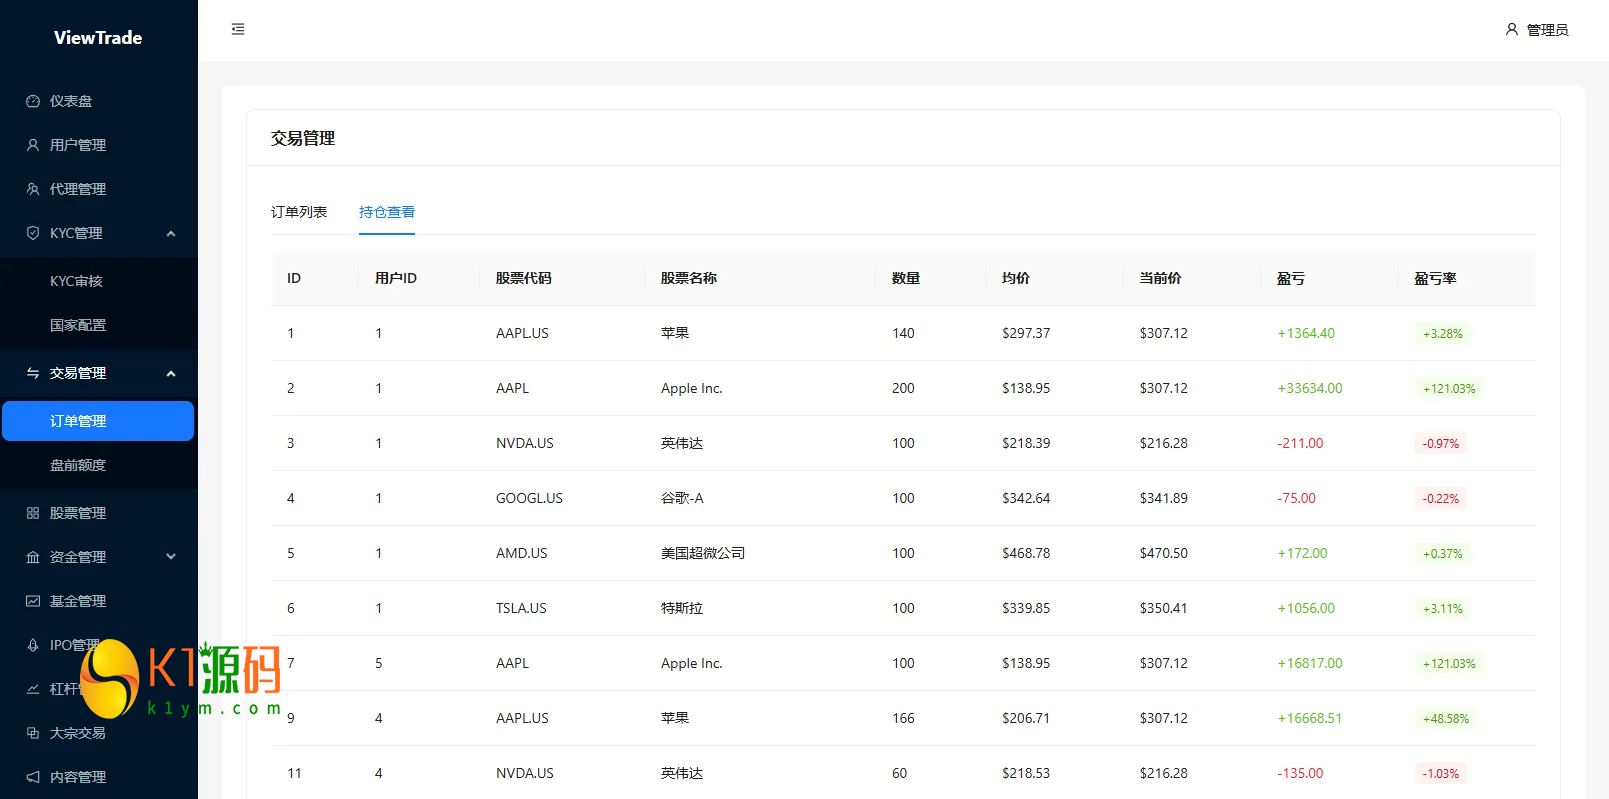Click the $342.64 average price cell
Screen dimensions: 1609x799
coord(1026,498)
